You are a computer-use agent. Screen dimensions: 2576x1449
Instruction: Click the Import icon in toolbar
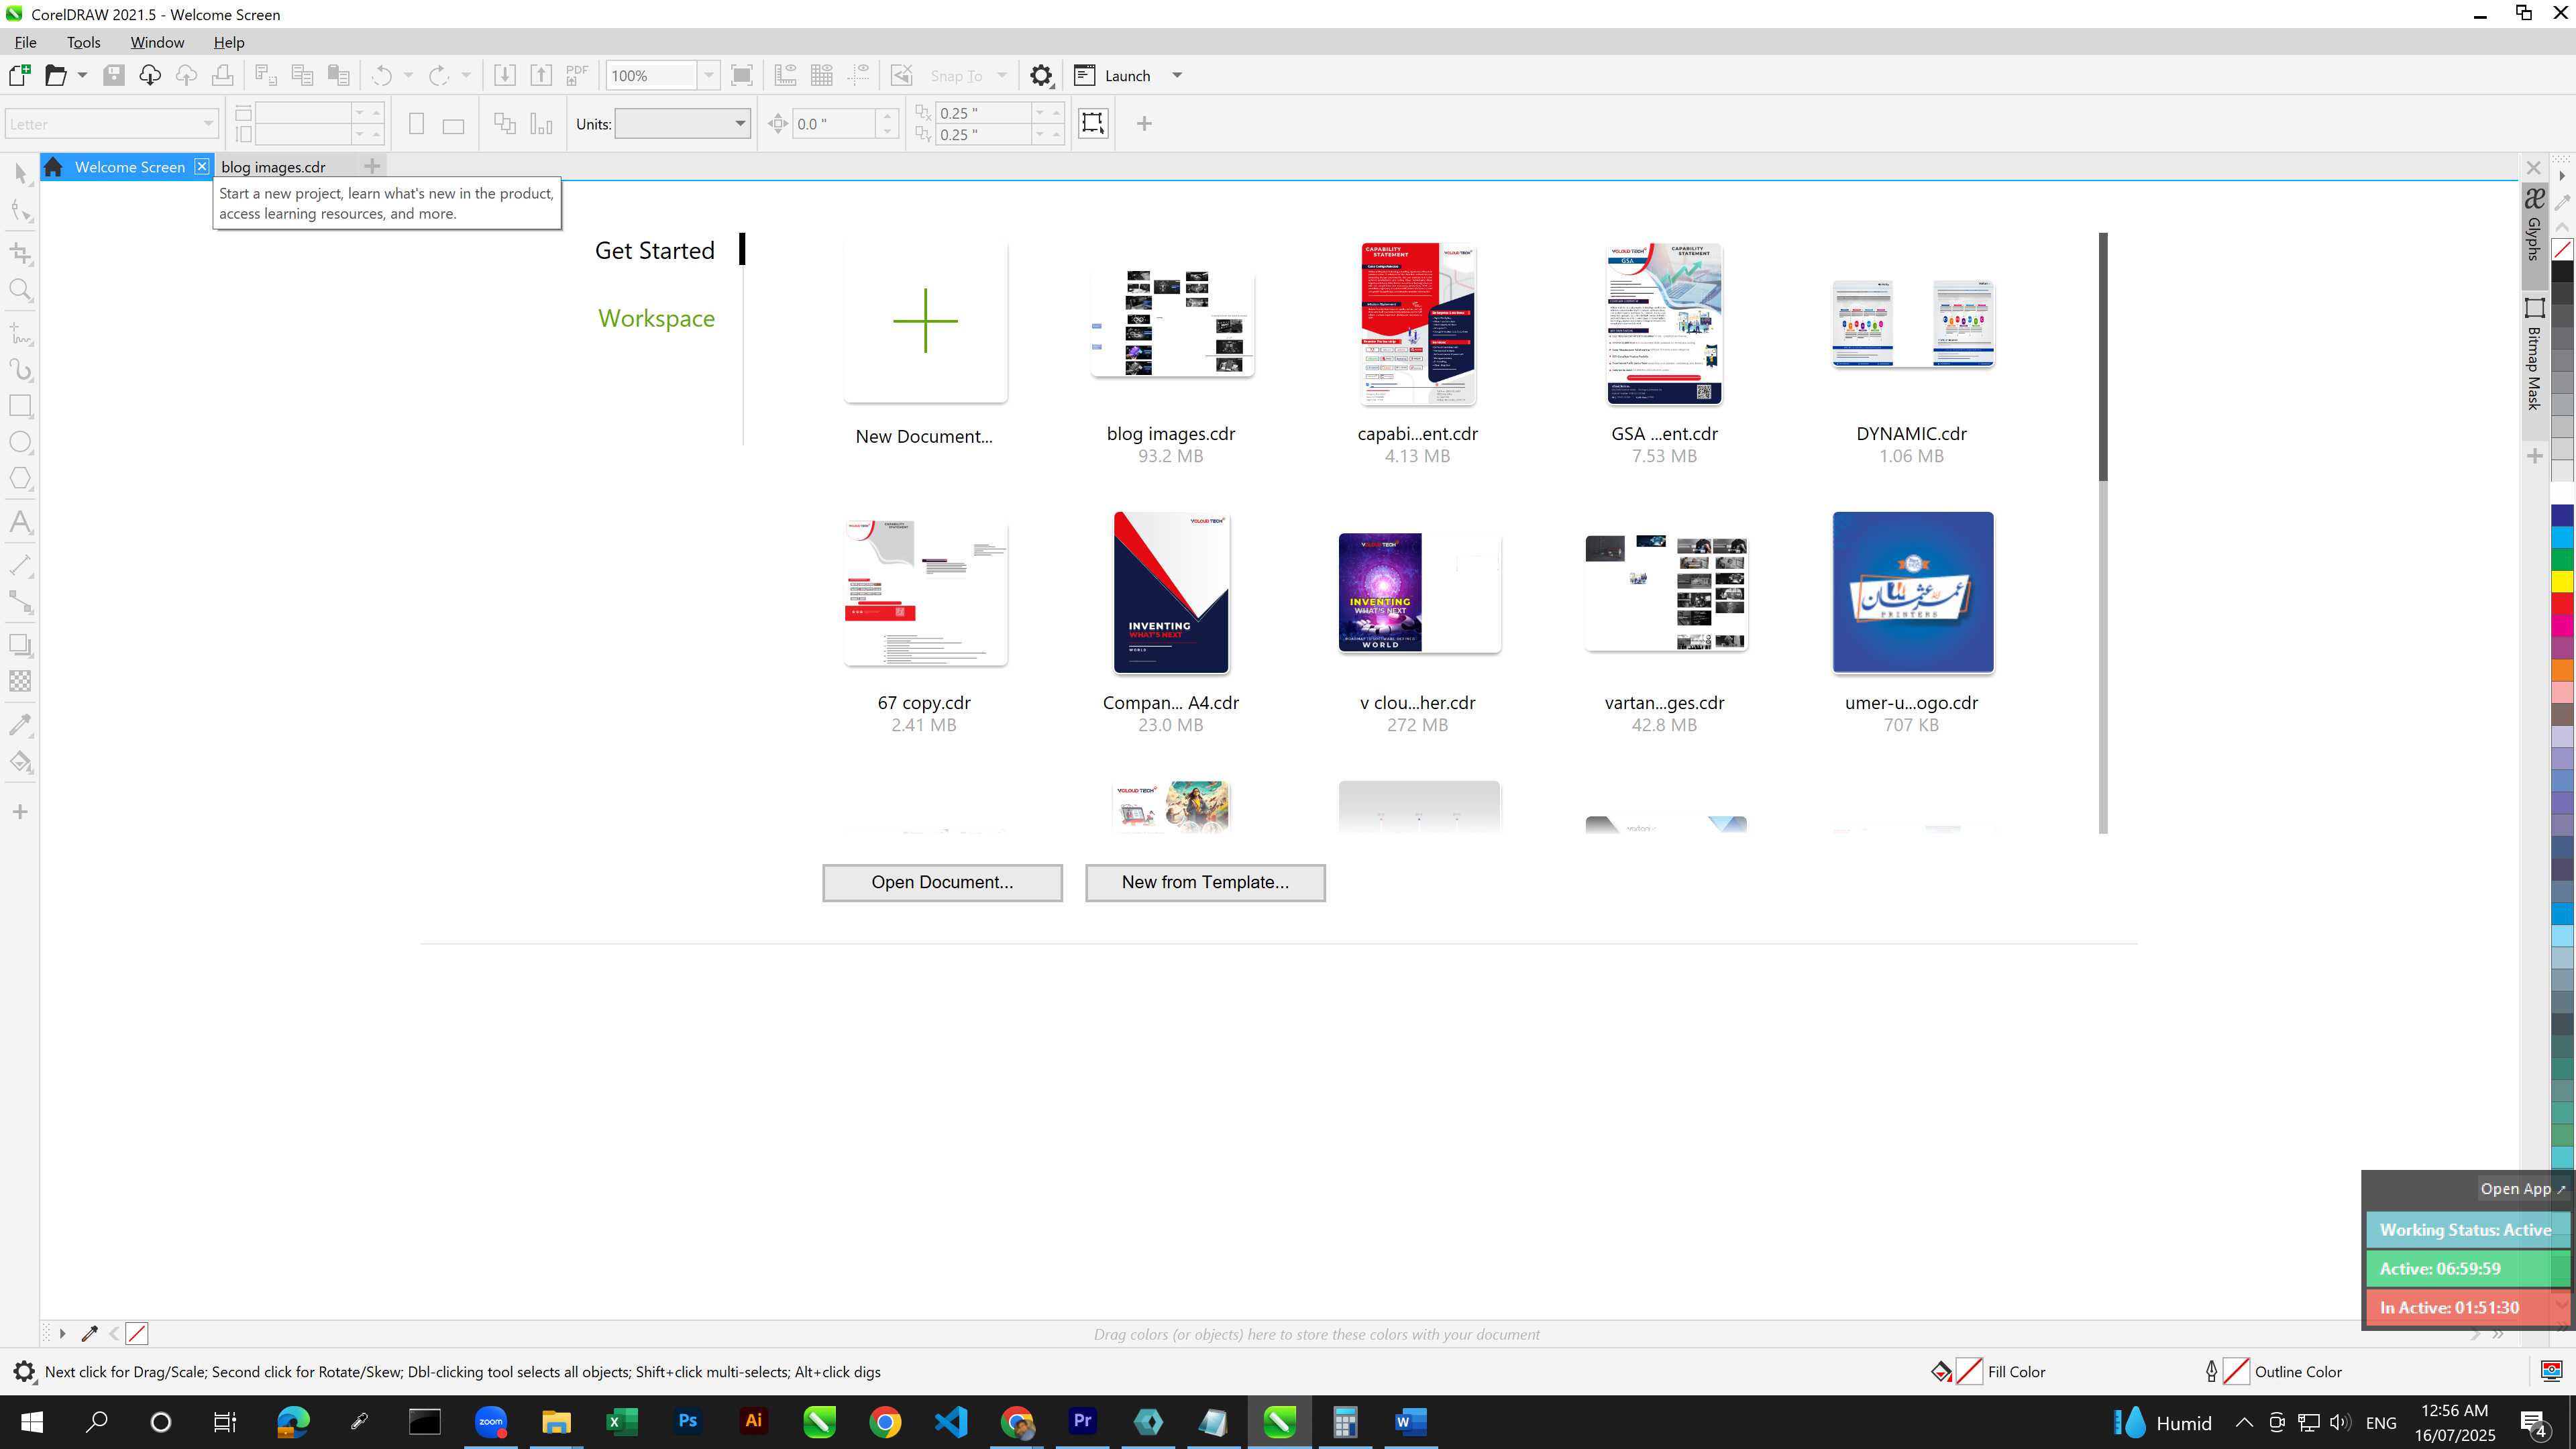click(x=505, y=75)
